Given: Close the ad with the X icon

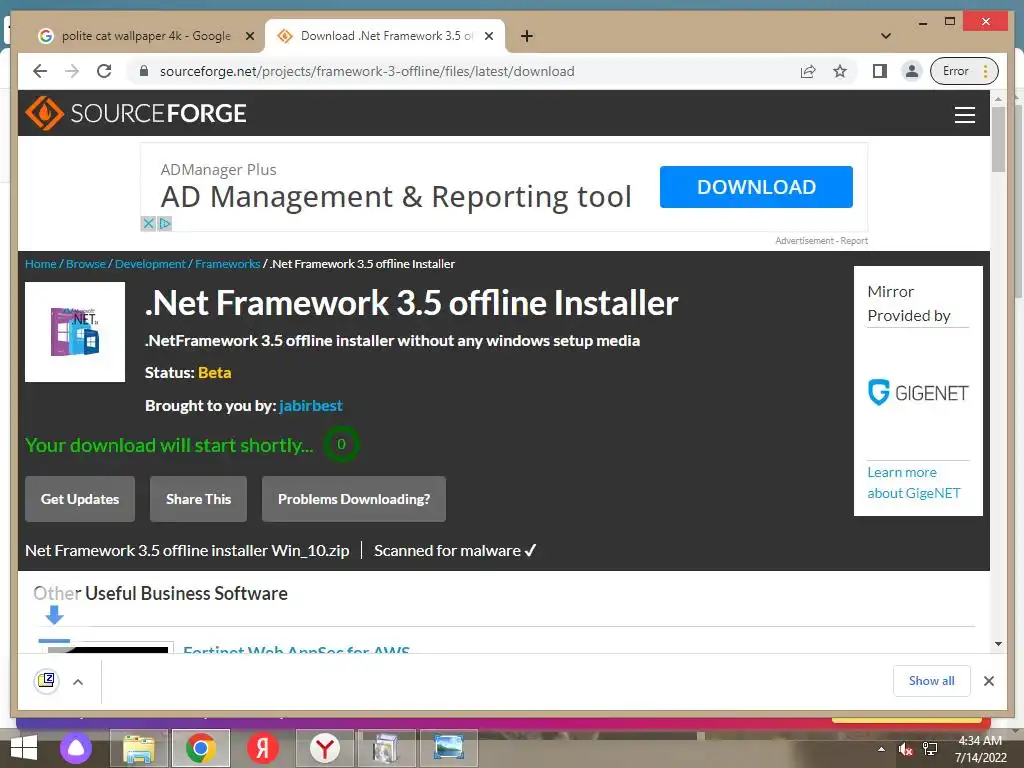Looking at the screenshot, I should [148, 223].
